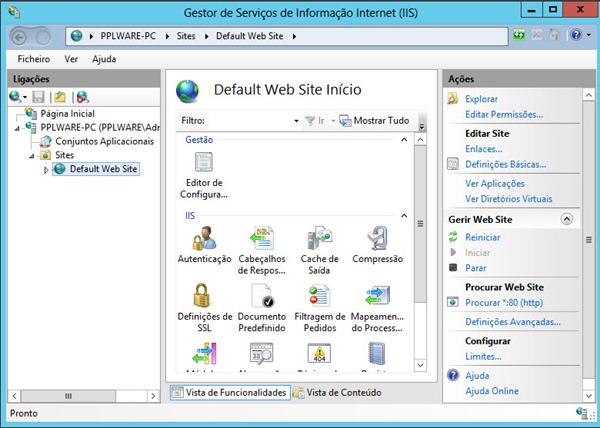This screenshot has width=600, height=428.
Task: Switch to Vista de Conteúdo tab
Action: click(337, 392)
